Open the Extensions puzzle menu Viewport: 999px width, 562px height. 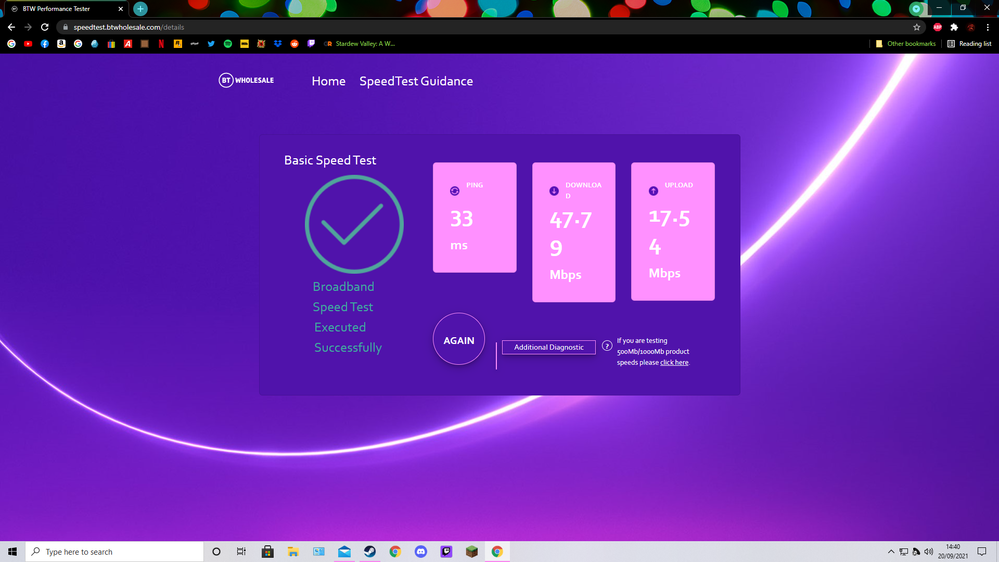click(954, 27)
